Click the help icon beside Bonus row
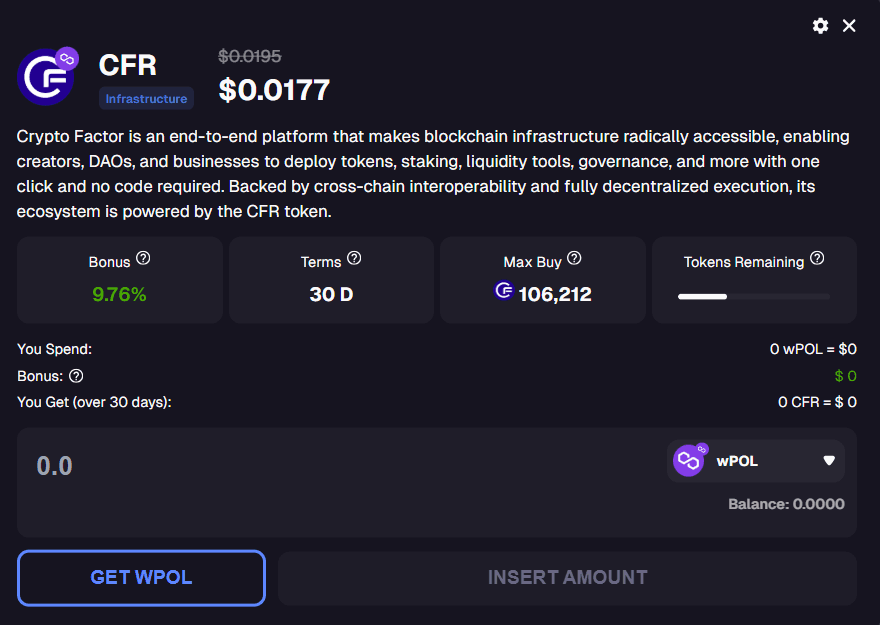This screenshot has height=625, width=880. 76,376
